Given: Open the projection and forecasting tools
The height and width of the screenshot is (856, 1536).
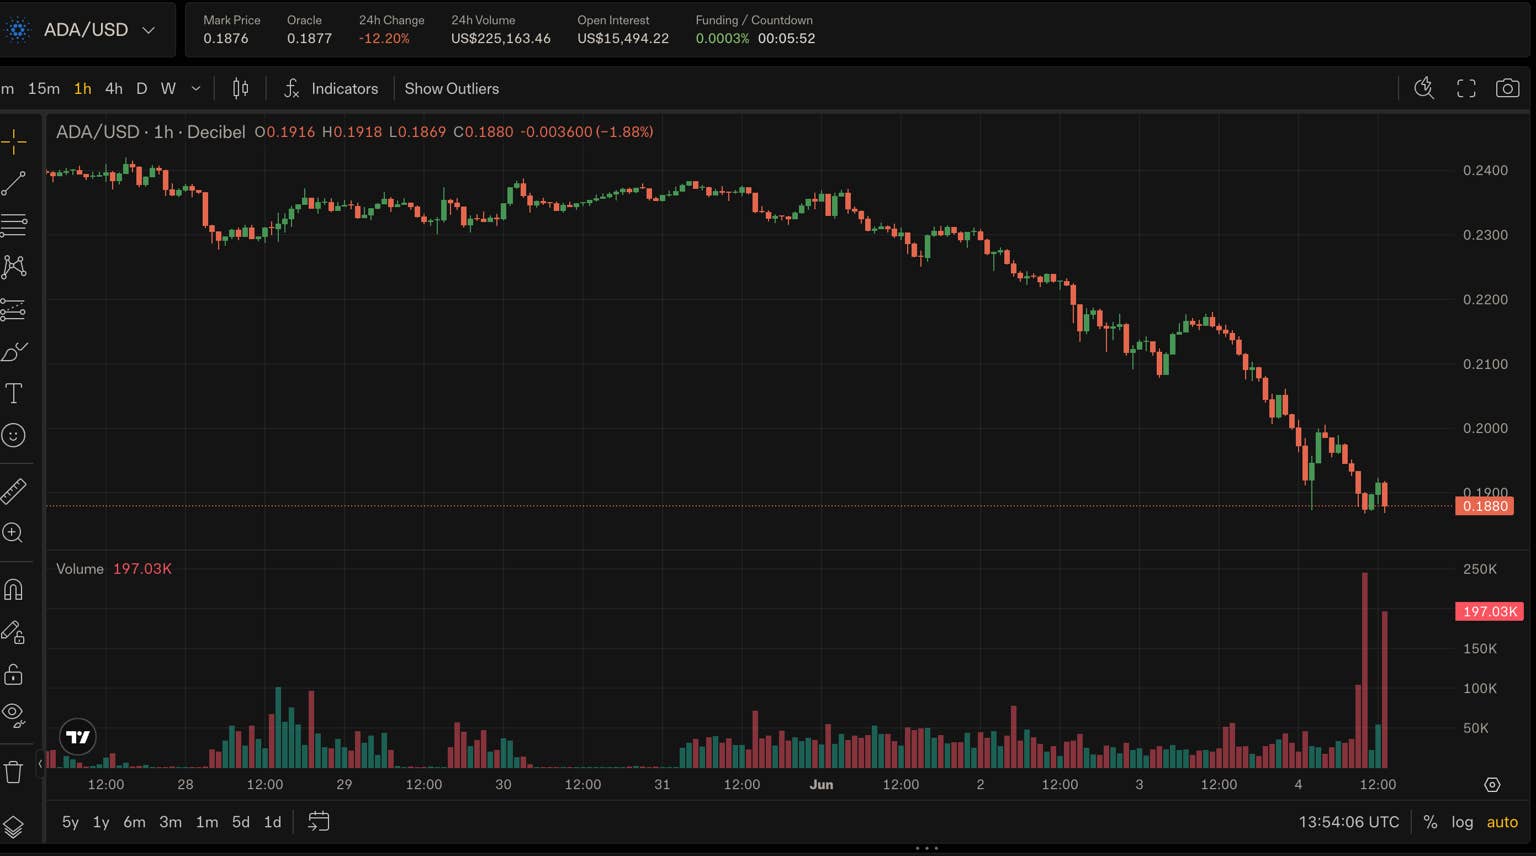Looking at the screenshot, I should point(14,310).
